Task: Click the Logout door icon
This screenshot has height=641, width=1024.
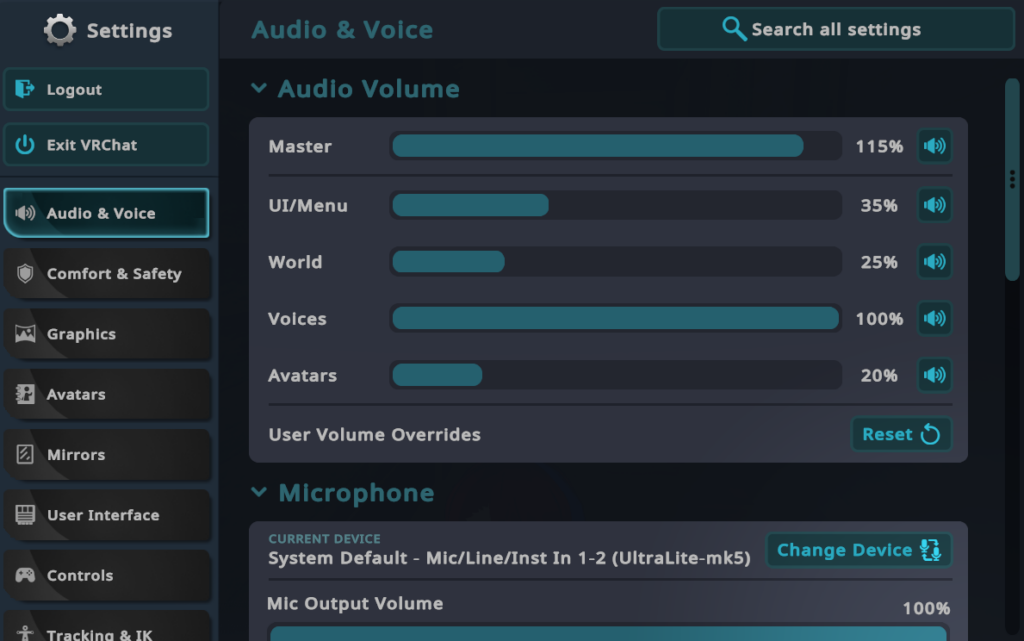Action: pyautogui.click(x=25, y=89)
